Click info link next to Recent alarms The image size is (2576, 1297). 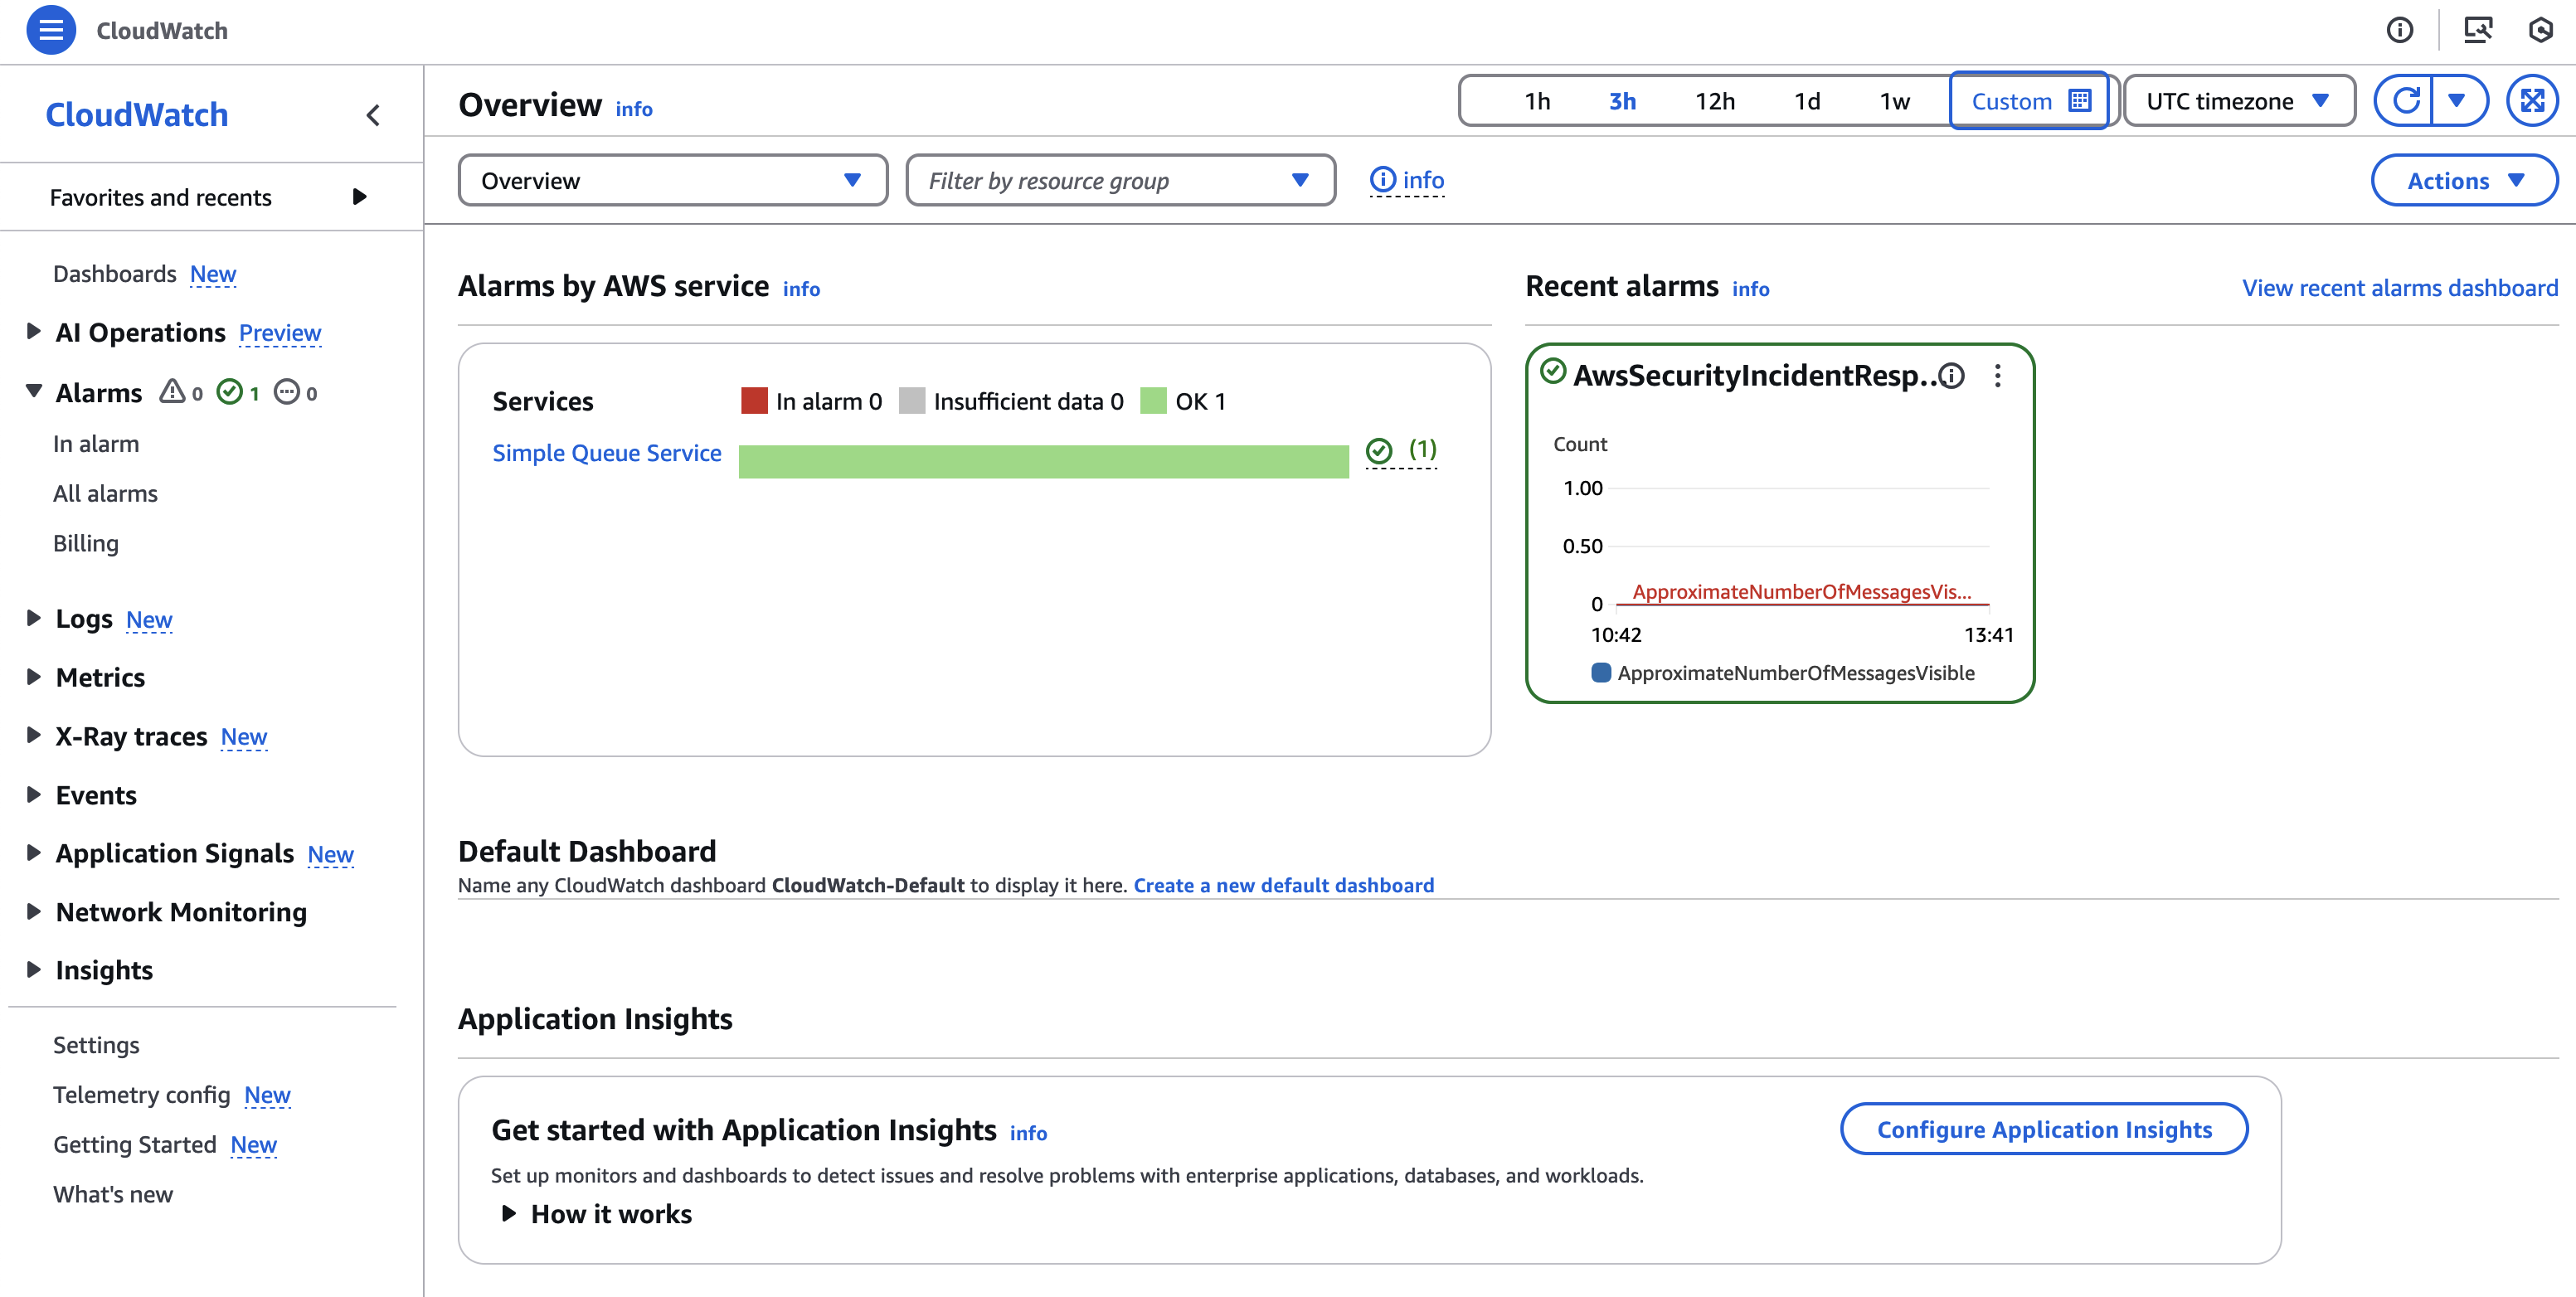click(1750, 289)
